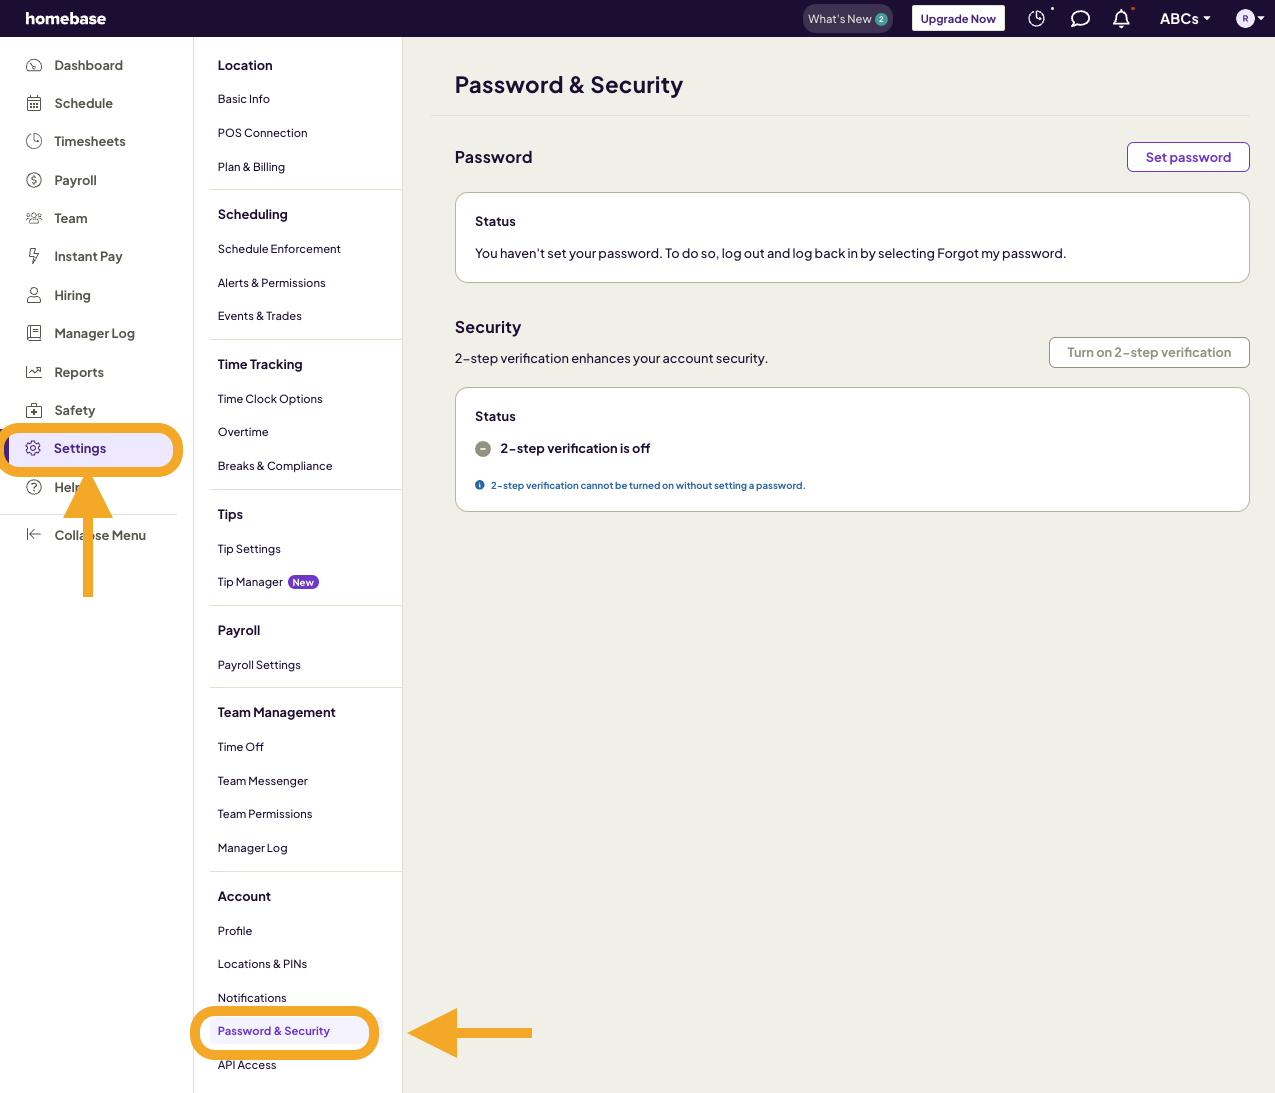Select the Team icon in the sidebar
This screenshot has width=1275, height=1093.
[36, 217]
